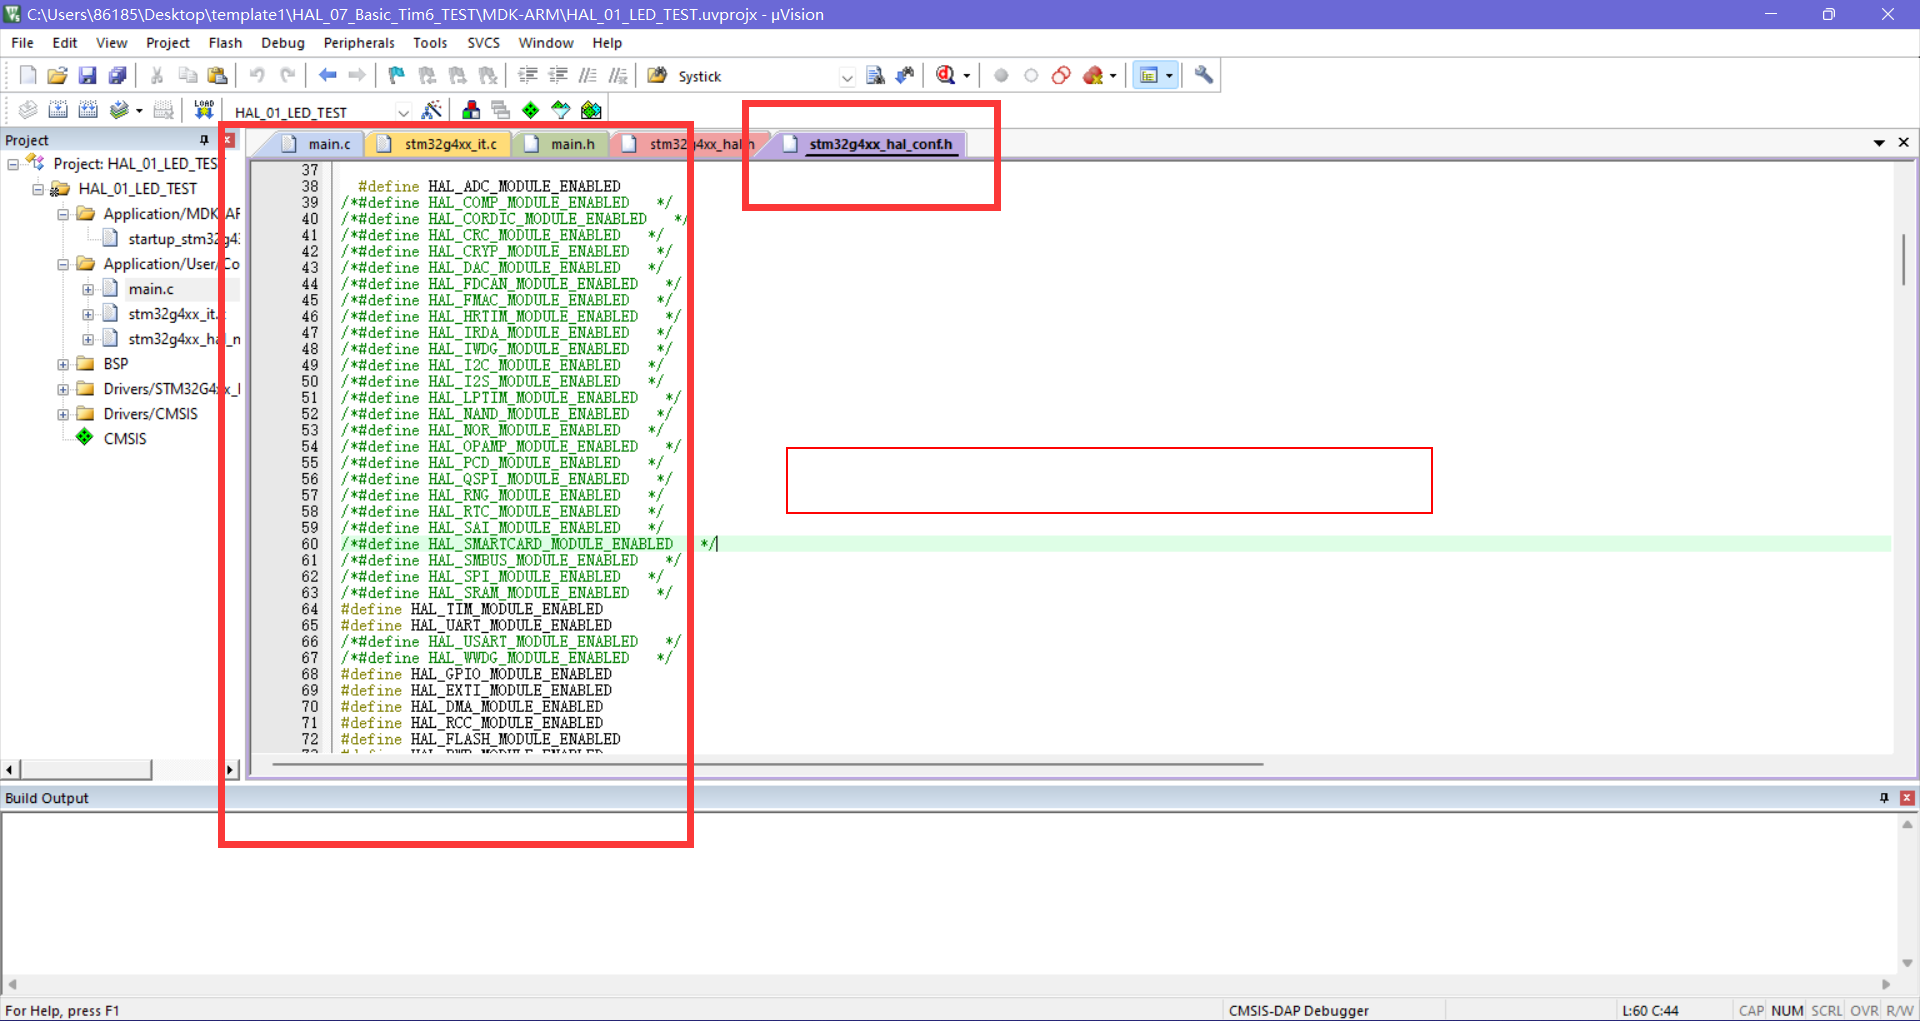Click line 64 HAL_TIM_MODULE_ENABLED define
The width and height of the screenshot is (1920, 1021).
tap(471, 609)
